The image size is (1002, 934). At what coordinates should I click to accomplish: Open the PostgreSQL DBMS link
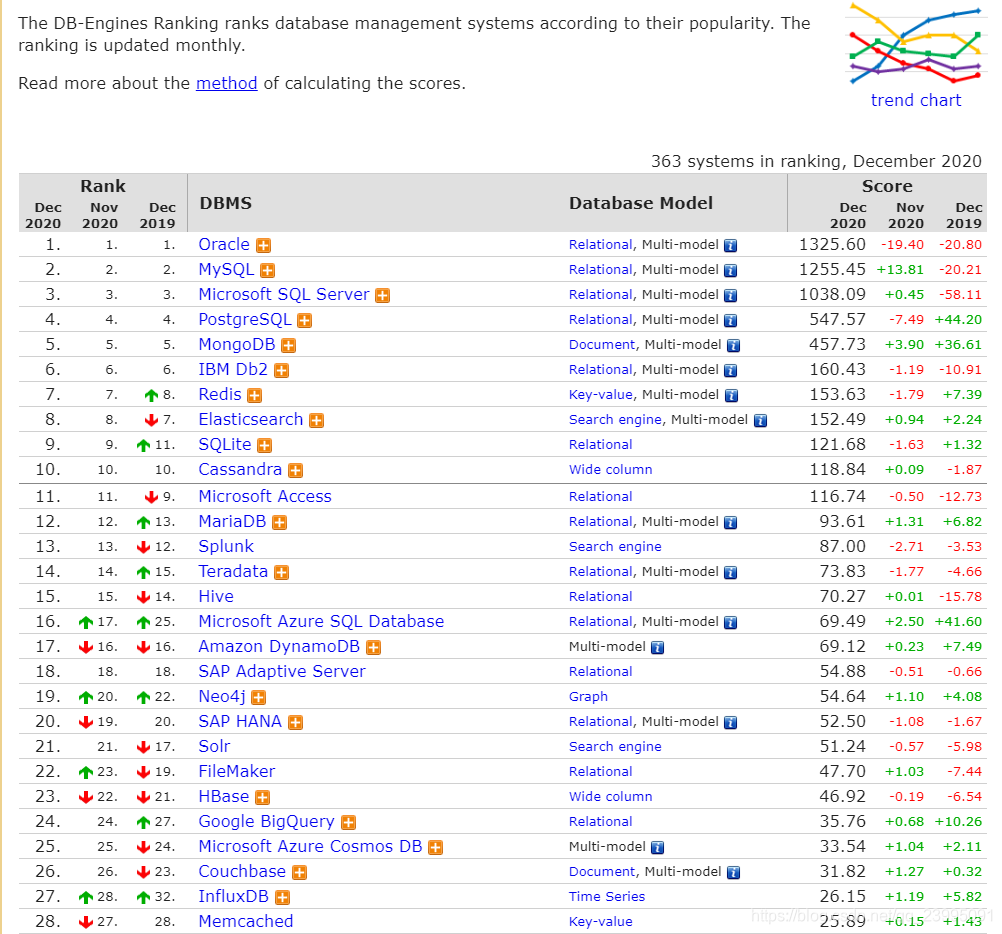245,319
